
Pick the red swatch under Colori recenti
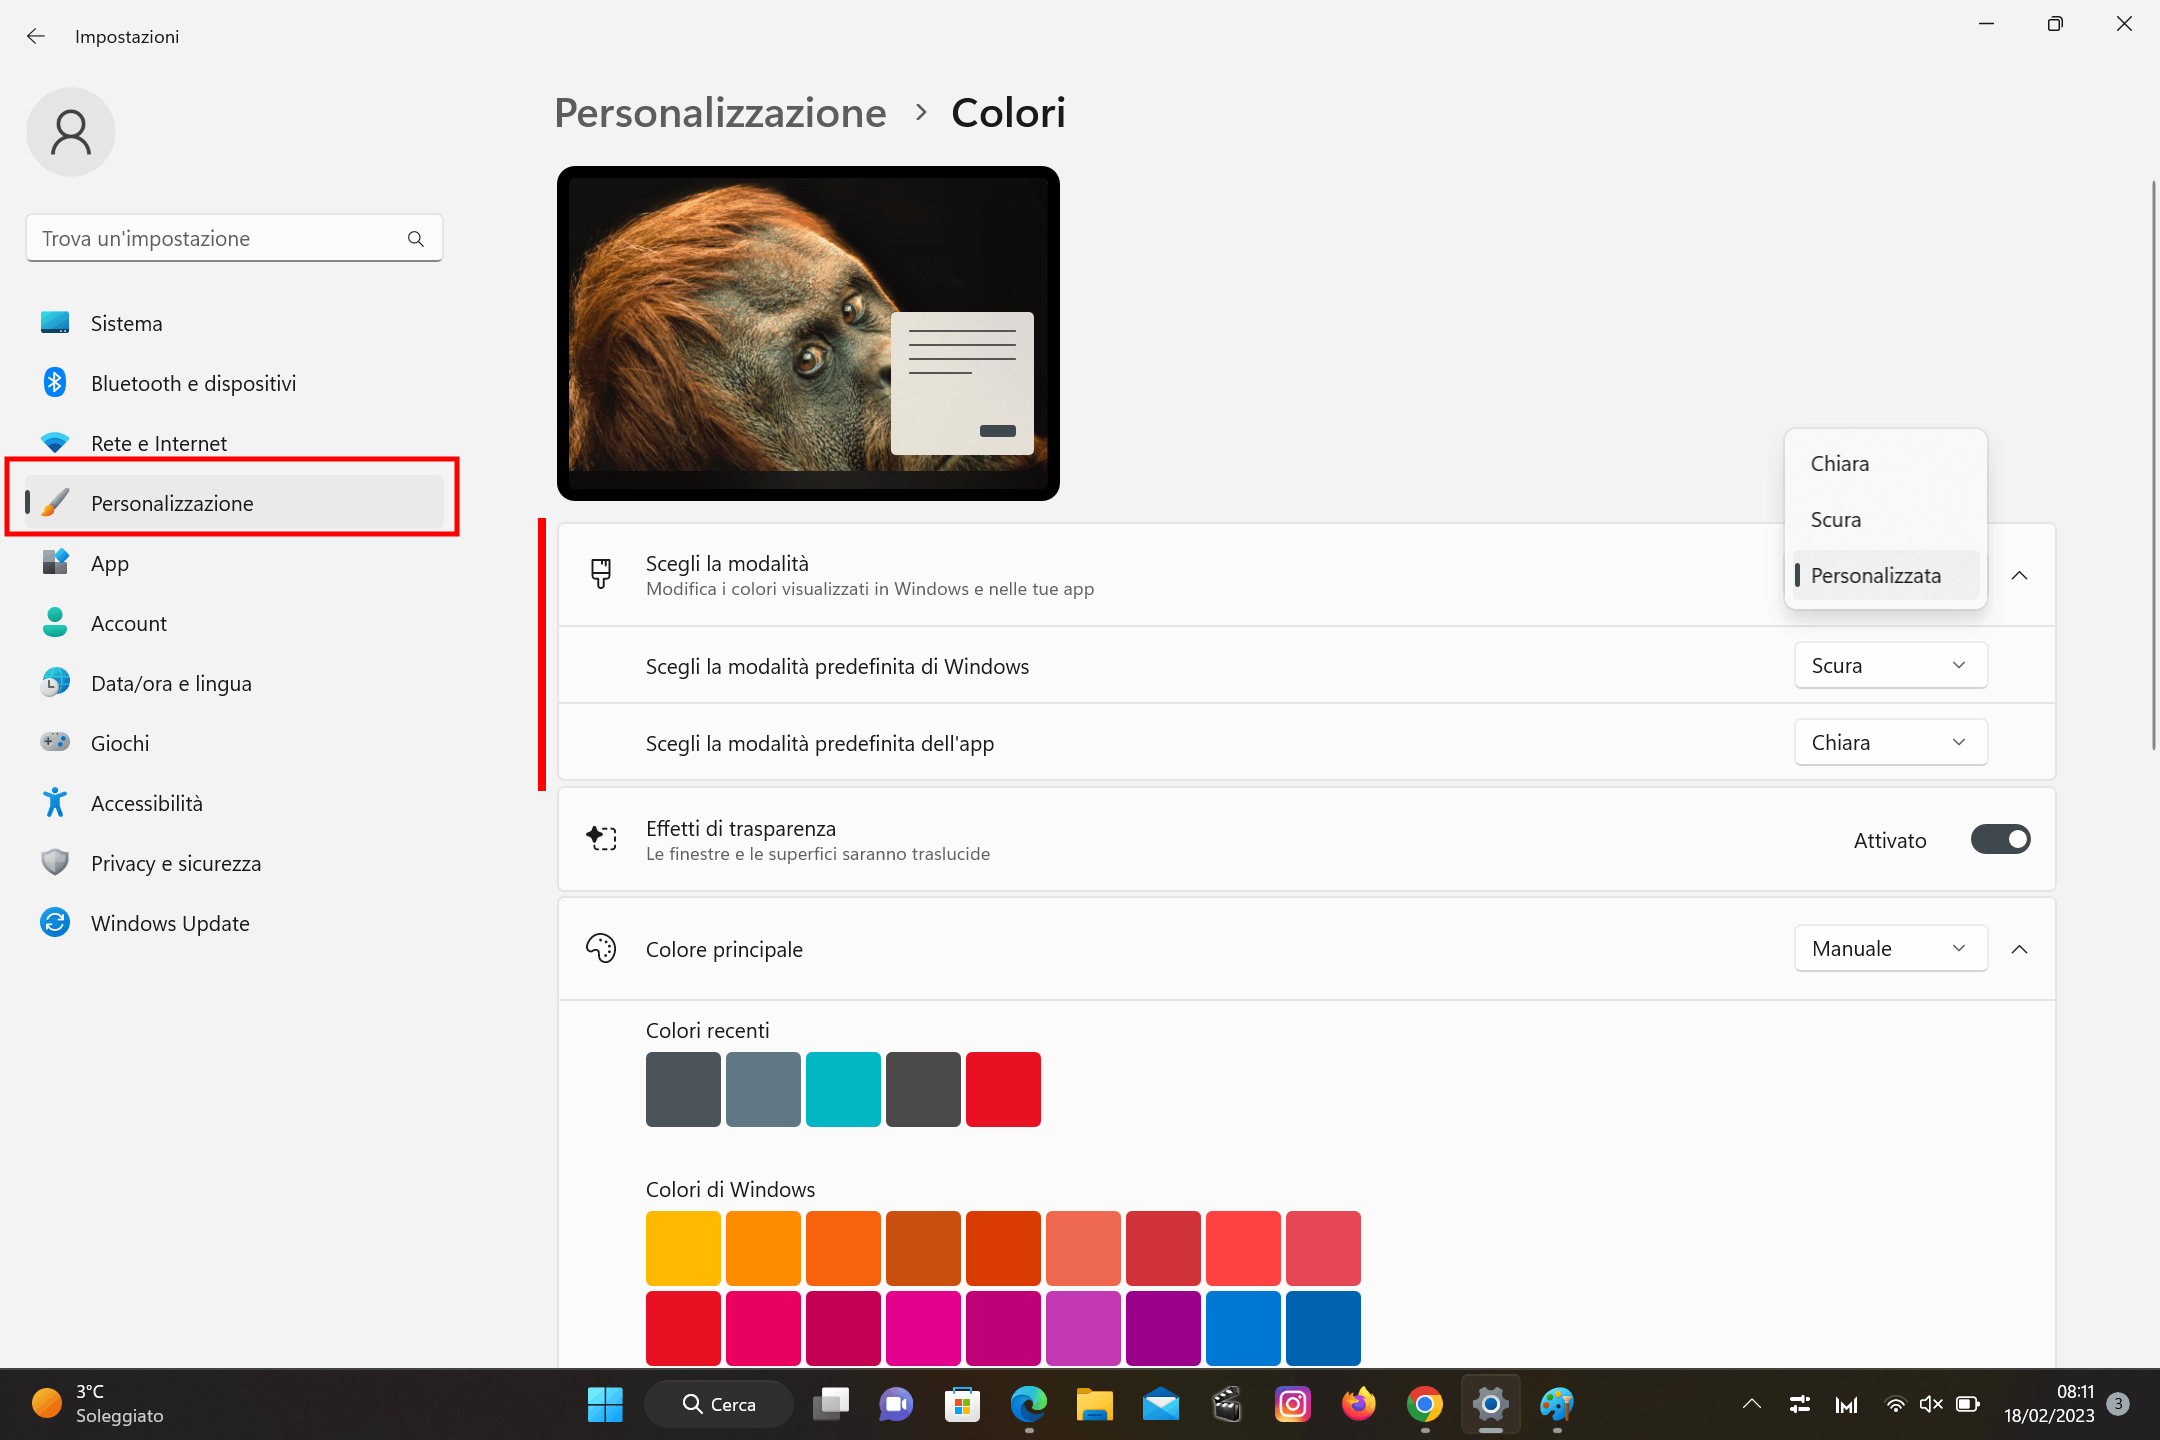(x=1003, y=1089)
